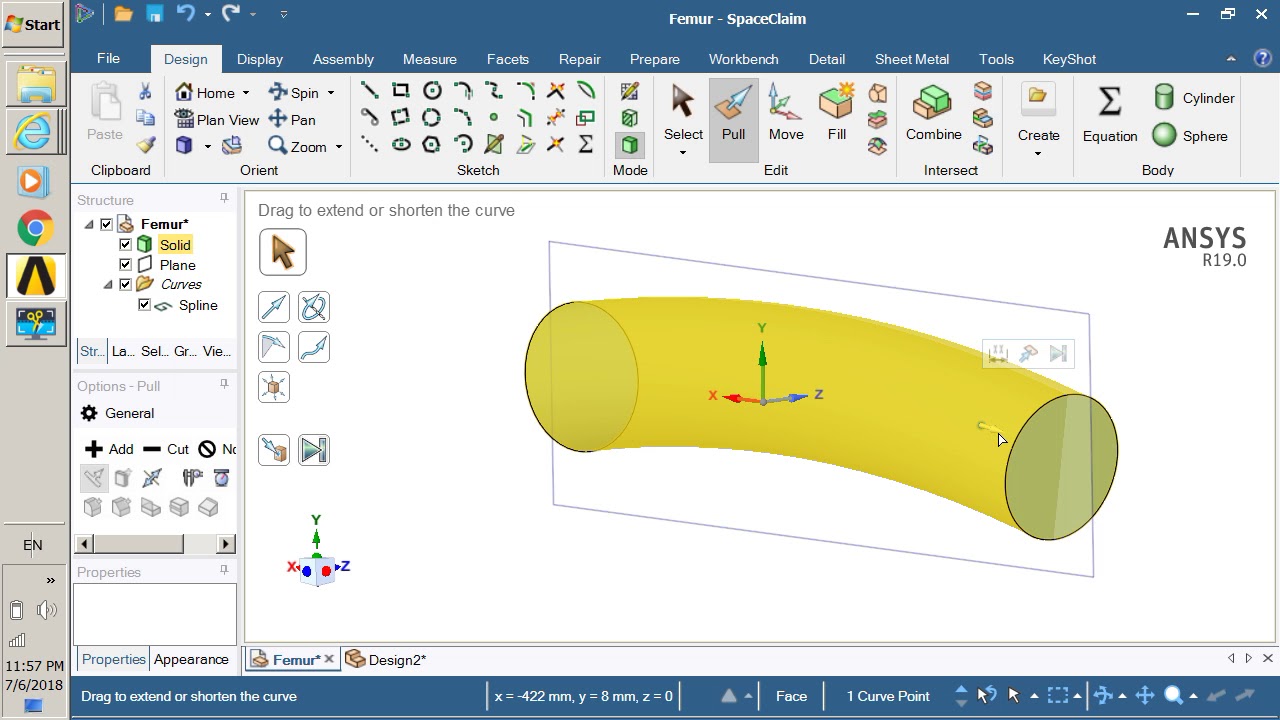
Task: Click the Open folder icon in title bar
Action: [123, 14]
